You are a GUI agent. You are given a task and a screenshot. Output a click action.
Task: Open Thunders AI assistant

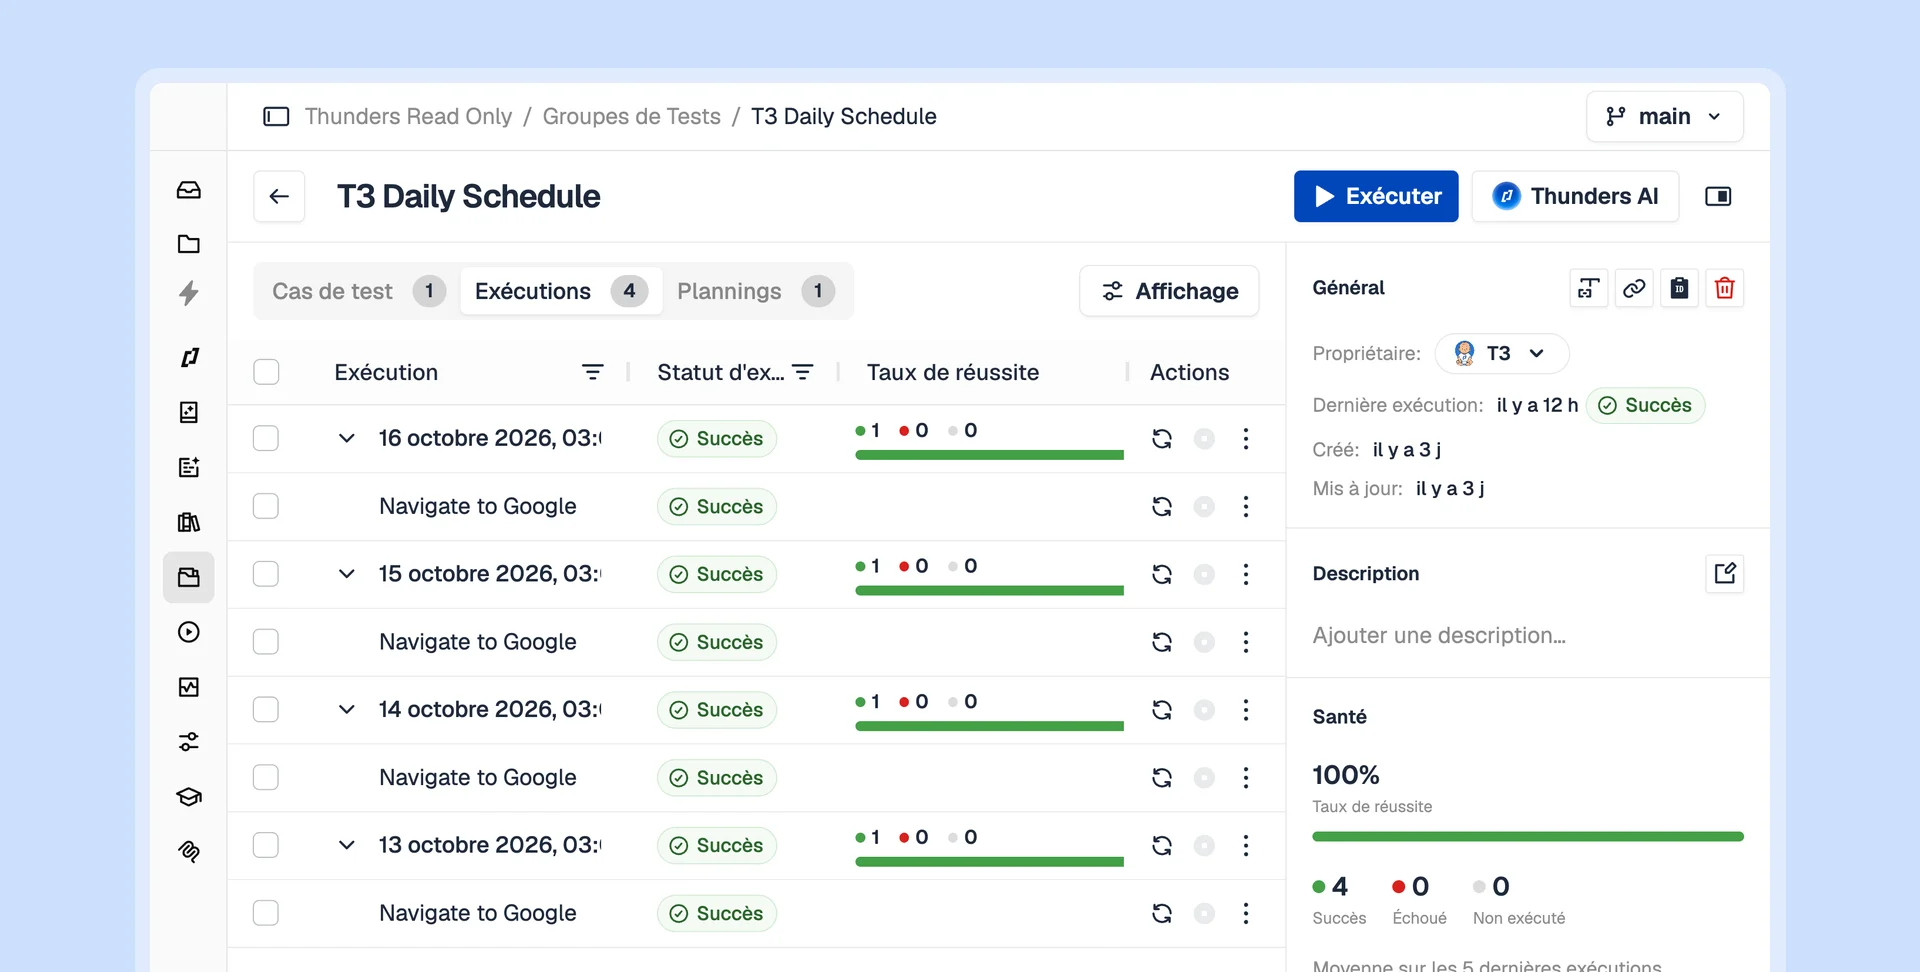1575,196
